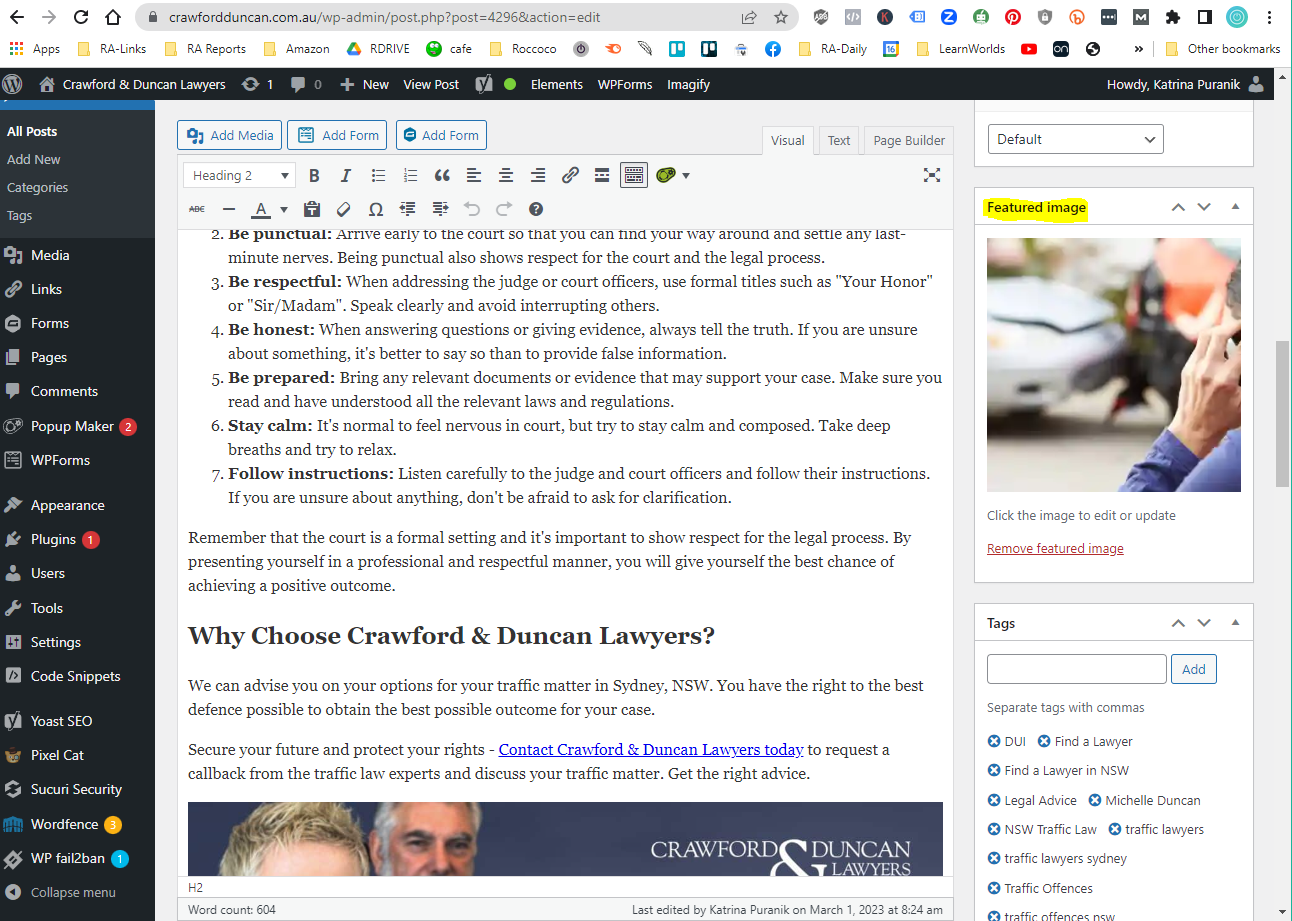Image resolution: width=1292 pixels, height=921 pixels.
Task: Select the Italic formatting icon
Action: pyautogui.click(x=346, y=174)
